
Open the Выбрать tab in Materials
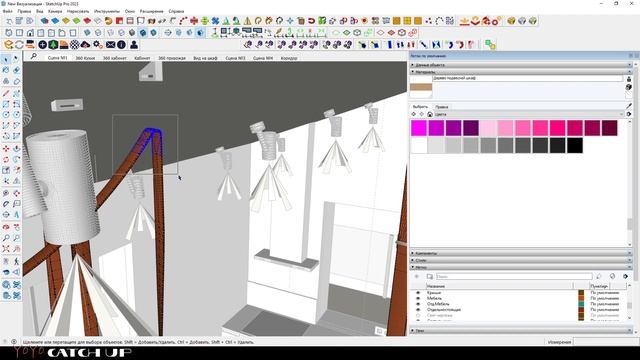click(420, 107)
